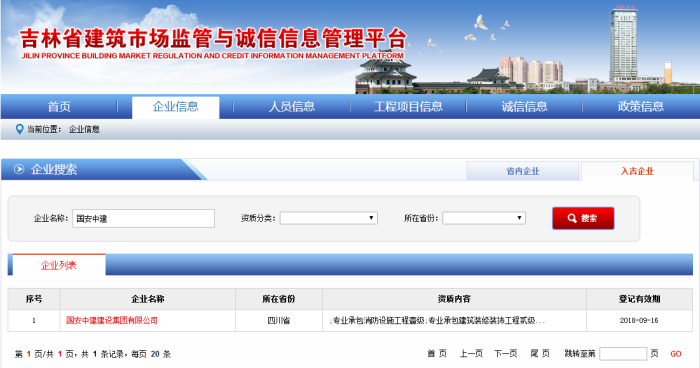This screenshot has height=368, width=700.
Task: Click the 尾页 pagination link
Action: [x=540, y=354]
